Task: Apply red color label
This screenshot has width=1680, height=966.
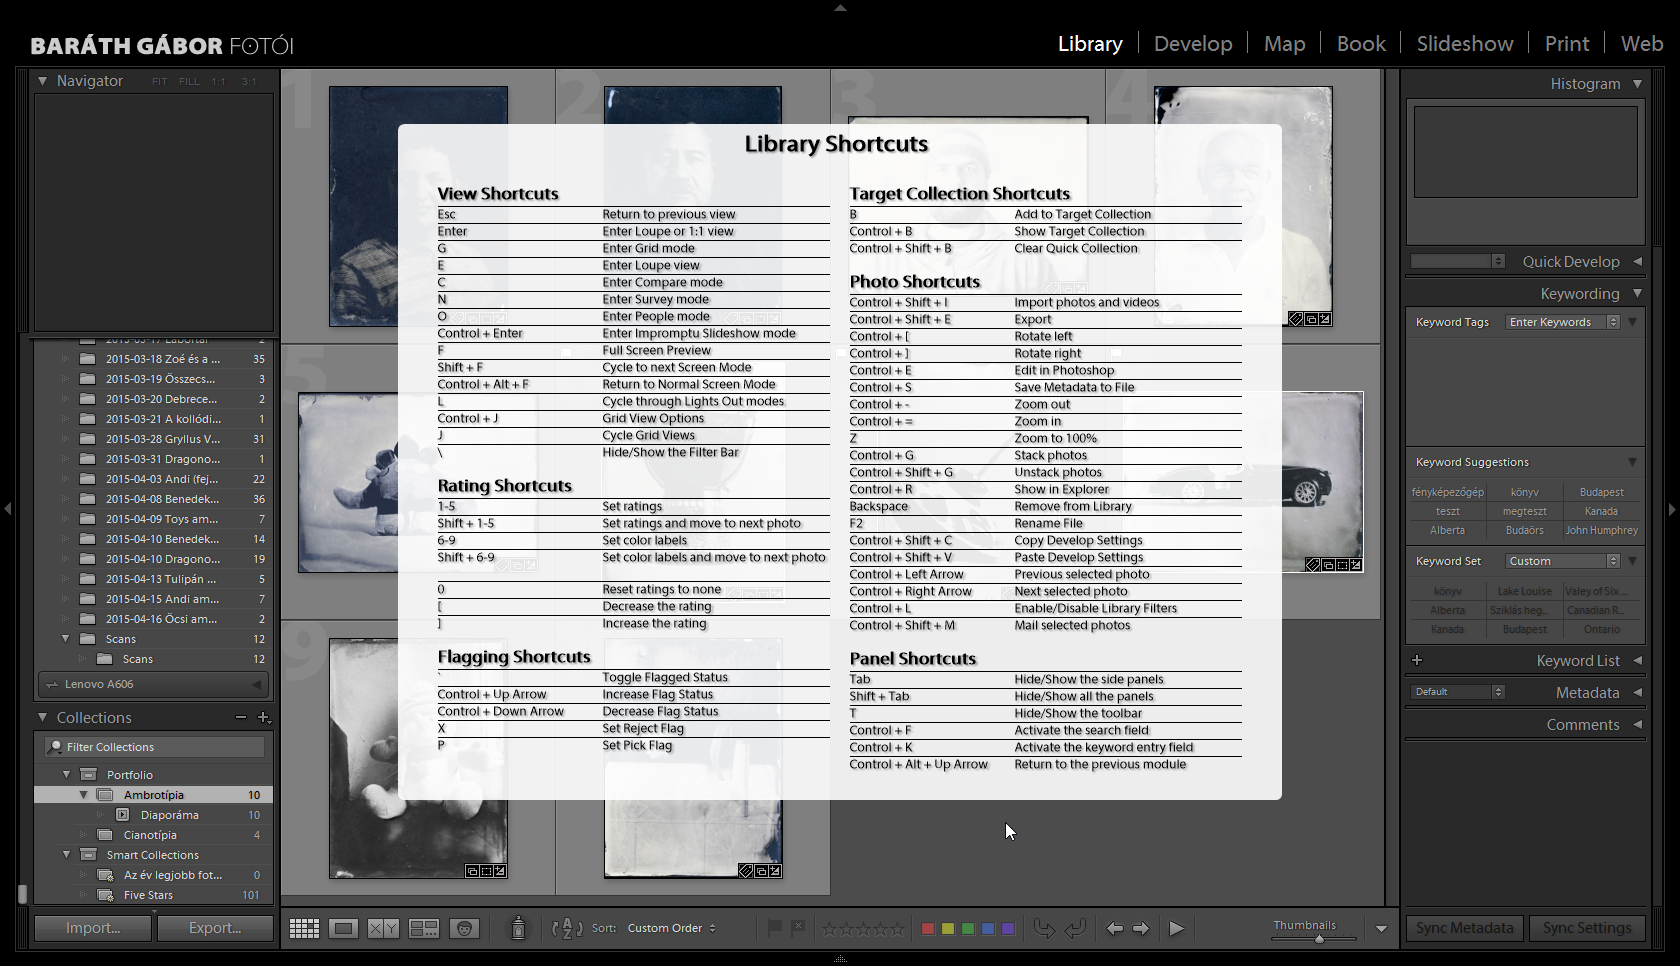Action: [x=928, y=929]
